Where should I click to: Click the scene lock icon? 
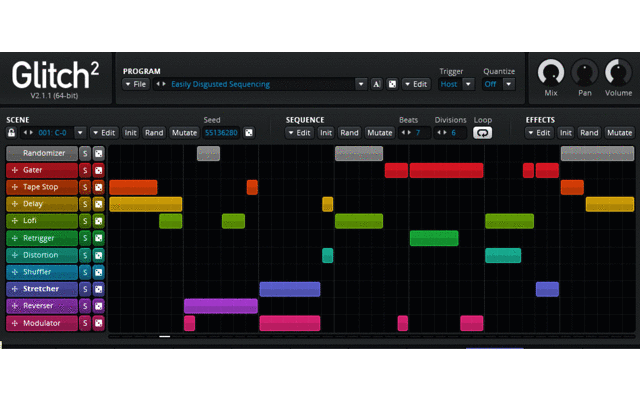coord(11,133)
